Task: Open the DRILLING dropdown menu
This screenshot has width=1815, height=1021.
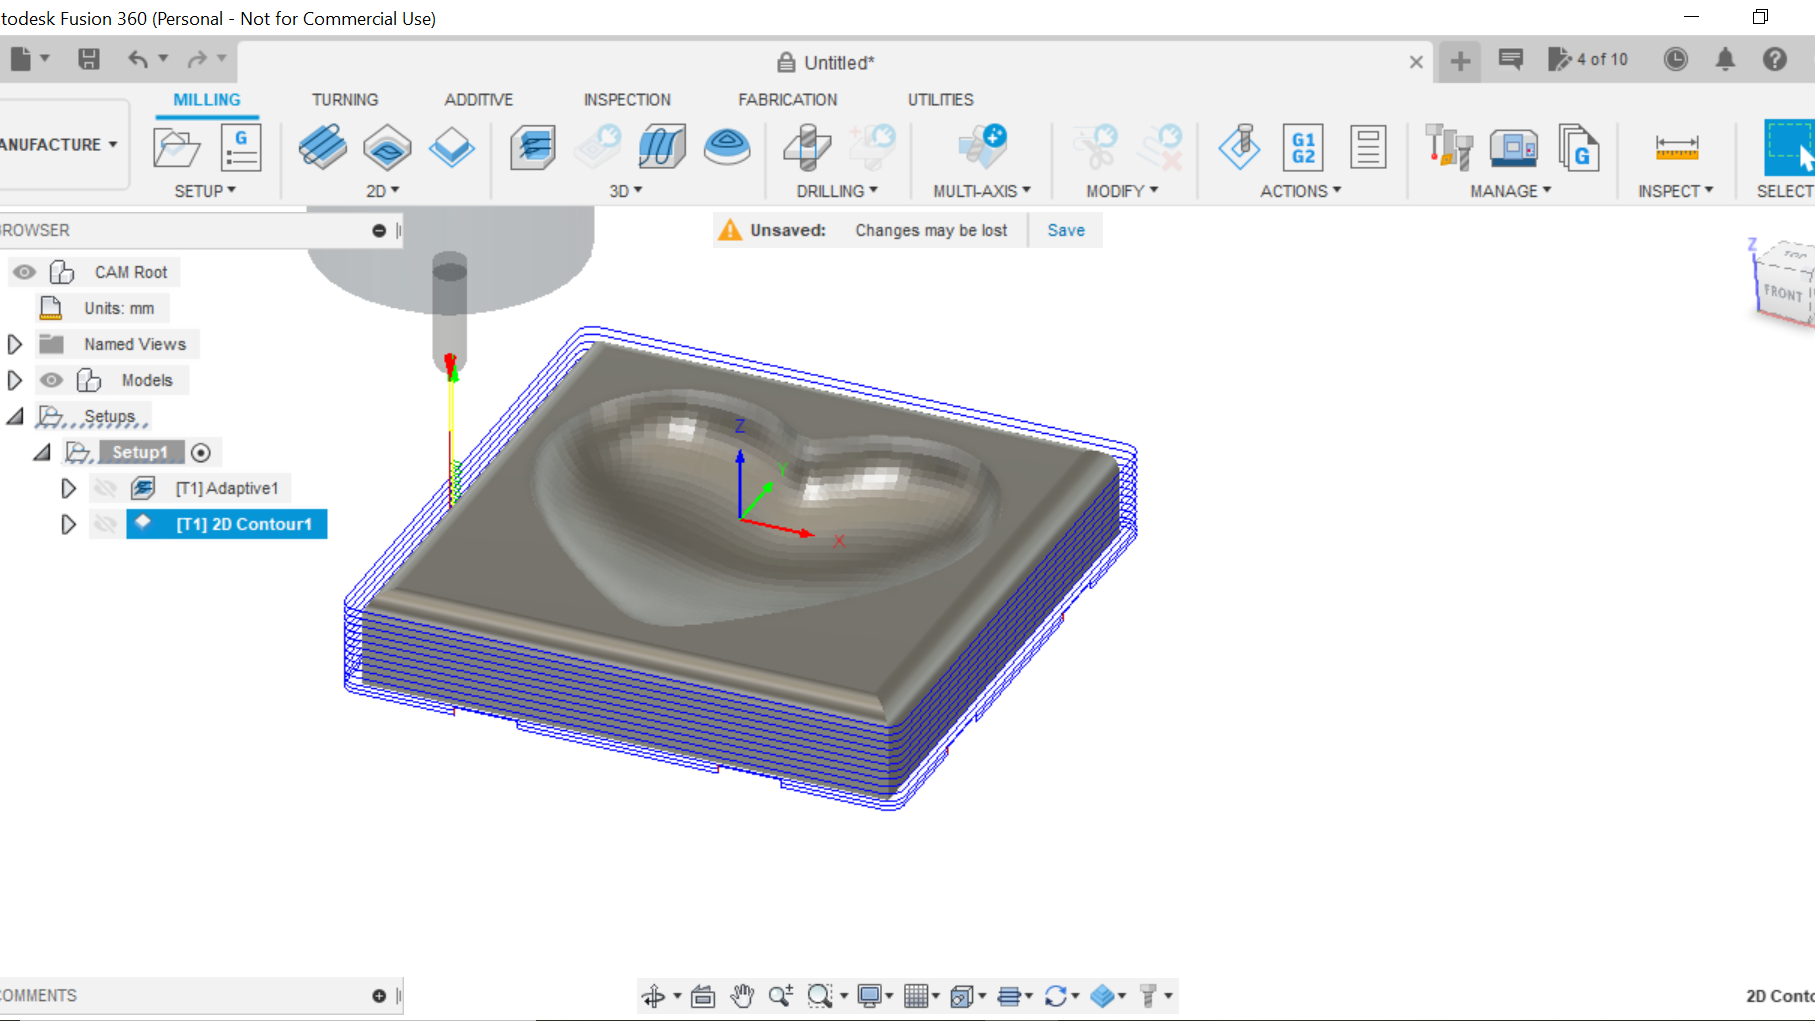Action: click(837, 191)
